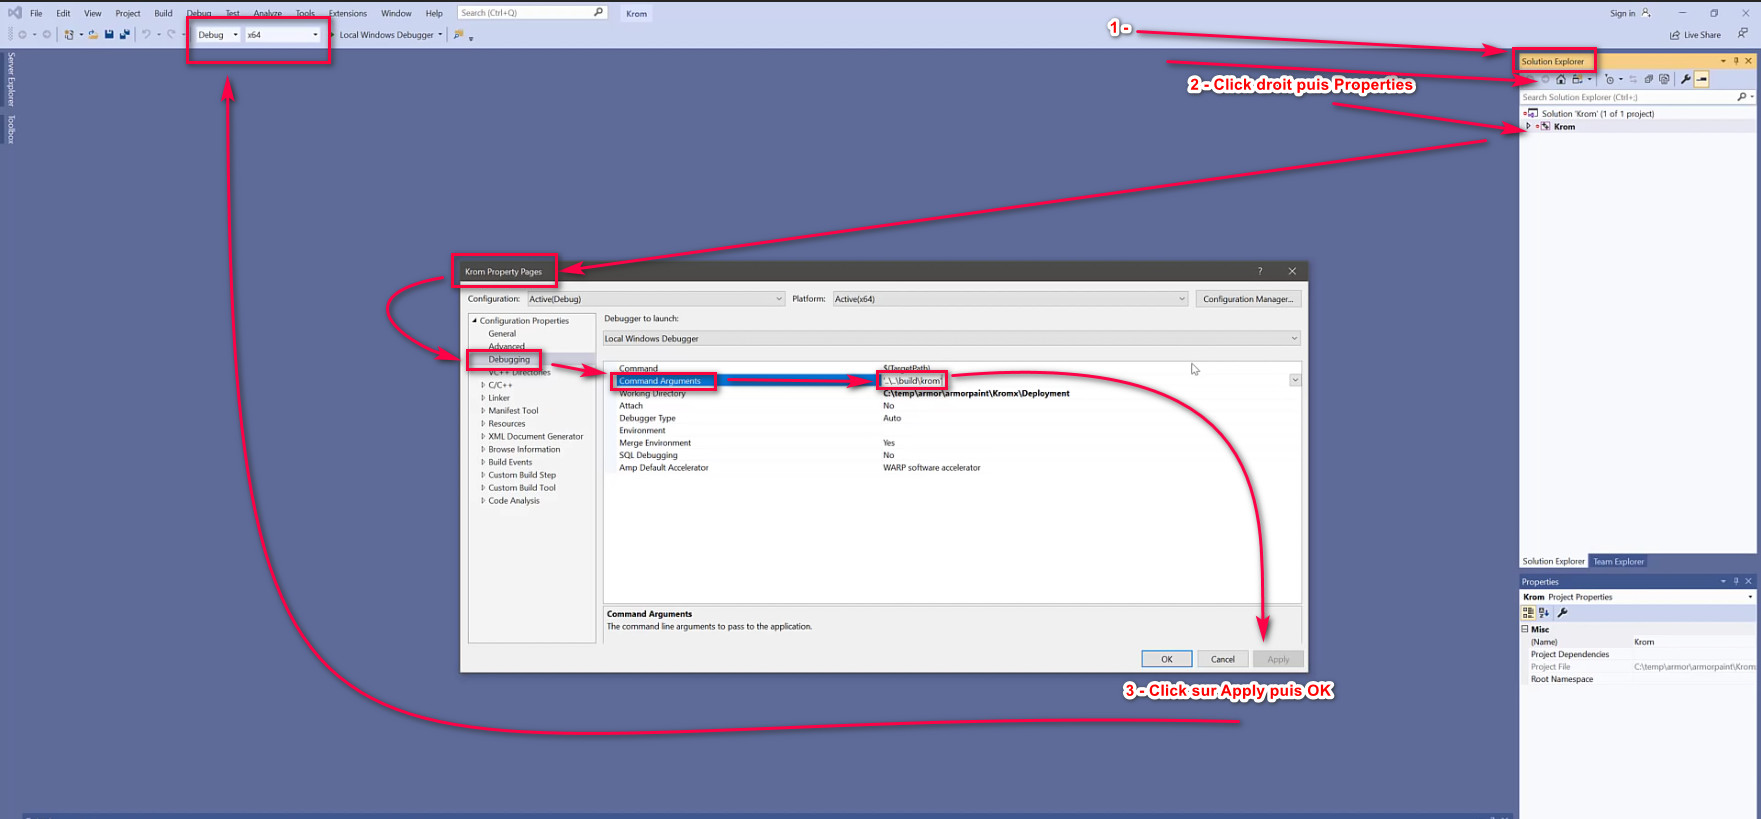1761x819 pixels.
Task: Click the Live Share button
Action: point(1695,35)
